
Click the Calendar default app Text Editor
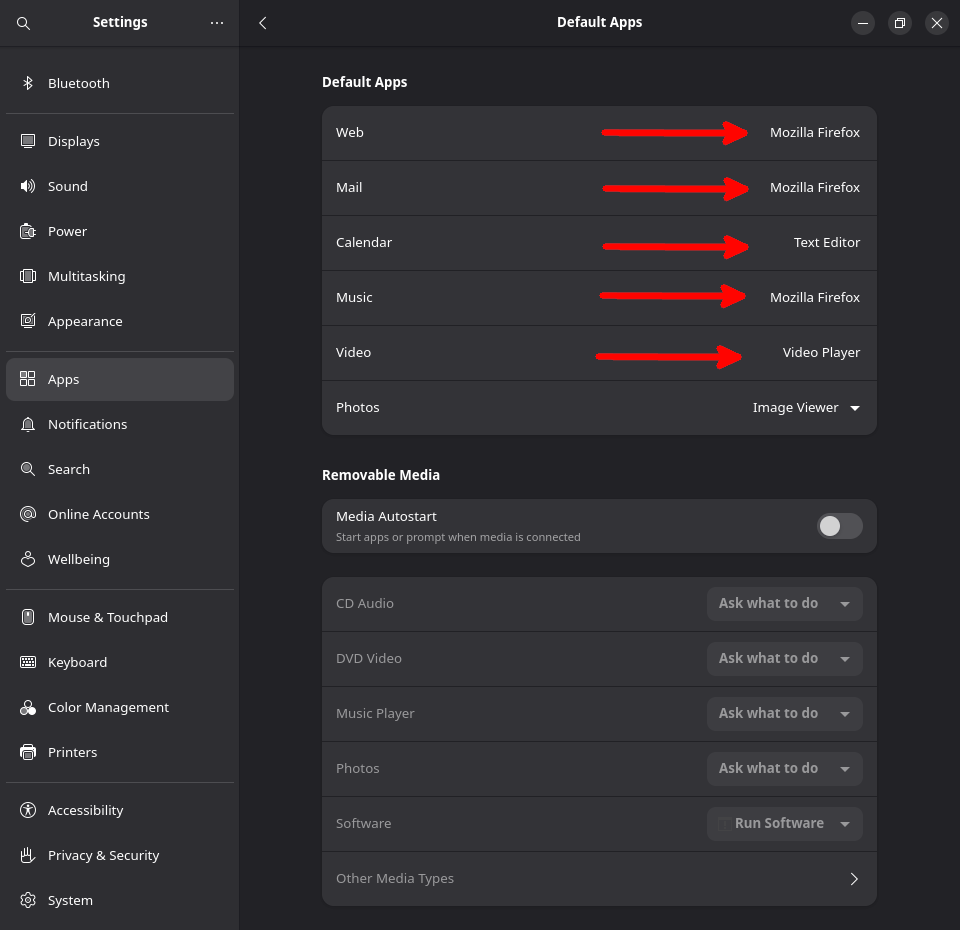pos(826,243)
